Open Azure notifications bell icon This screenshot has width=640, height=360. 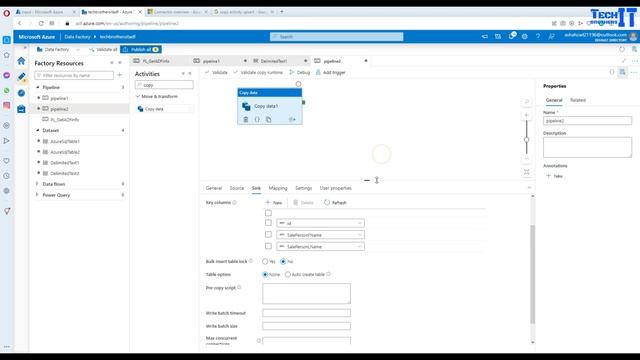point(512,36)
